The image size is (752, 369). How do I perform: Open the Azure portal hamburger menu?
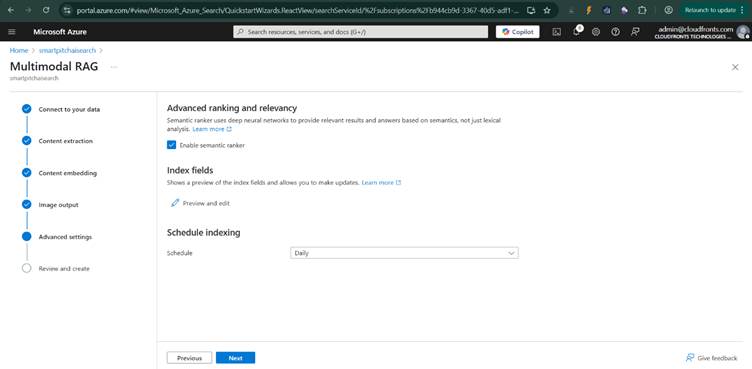tap(12, 32)
